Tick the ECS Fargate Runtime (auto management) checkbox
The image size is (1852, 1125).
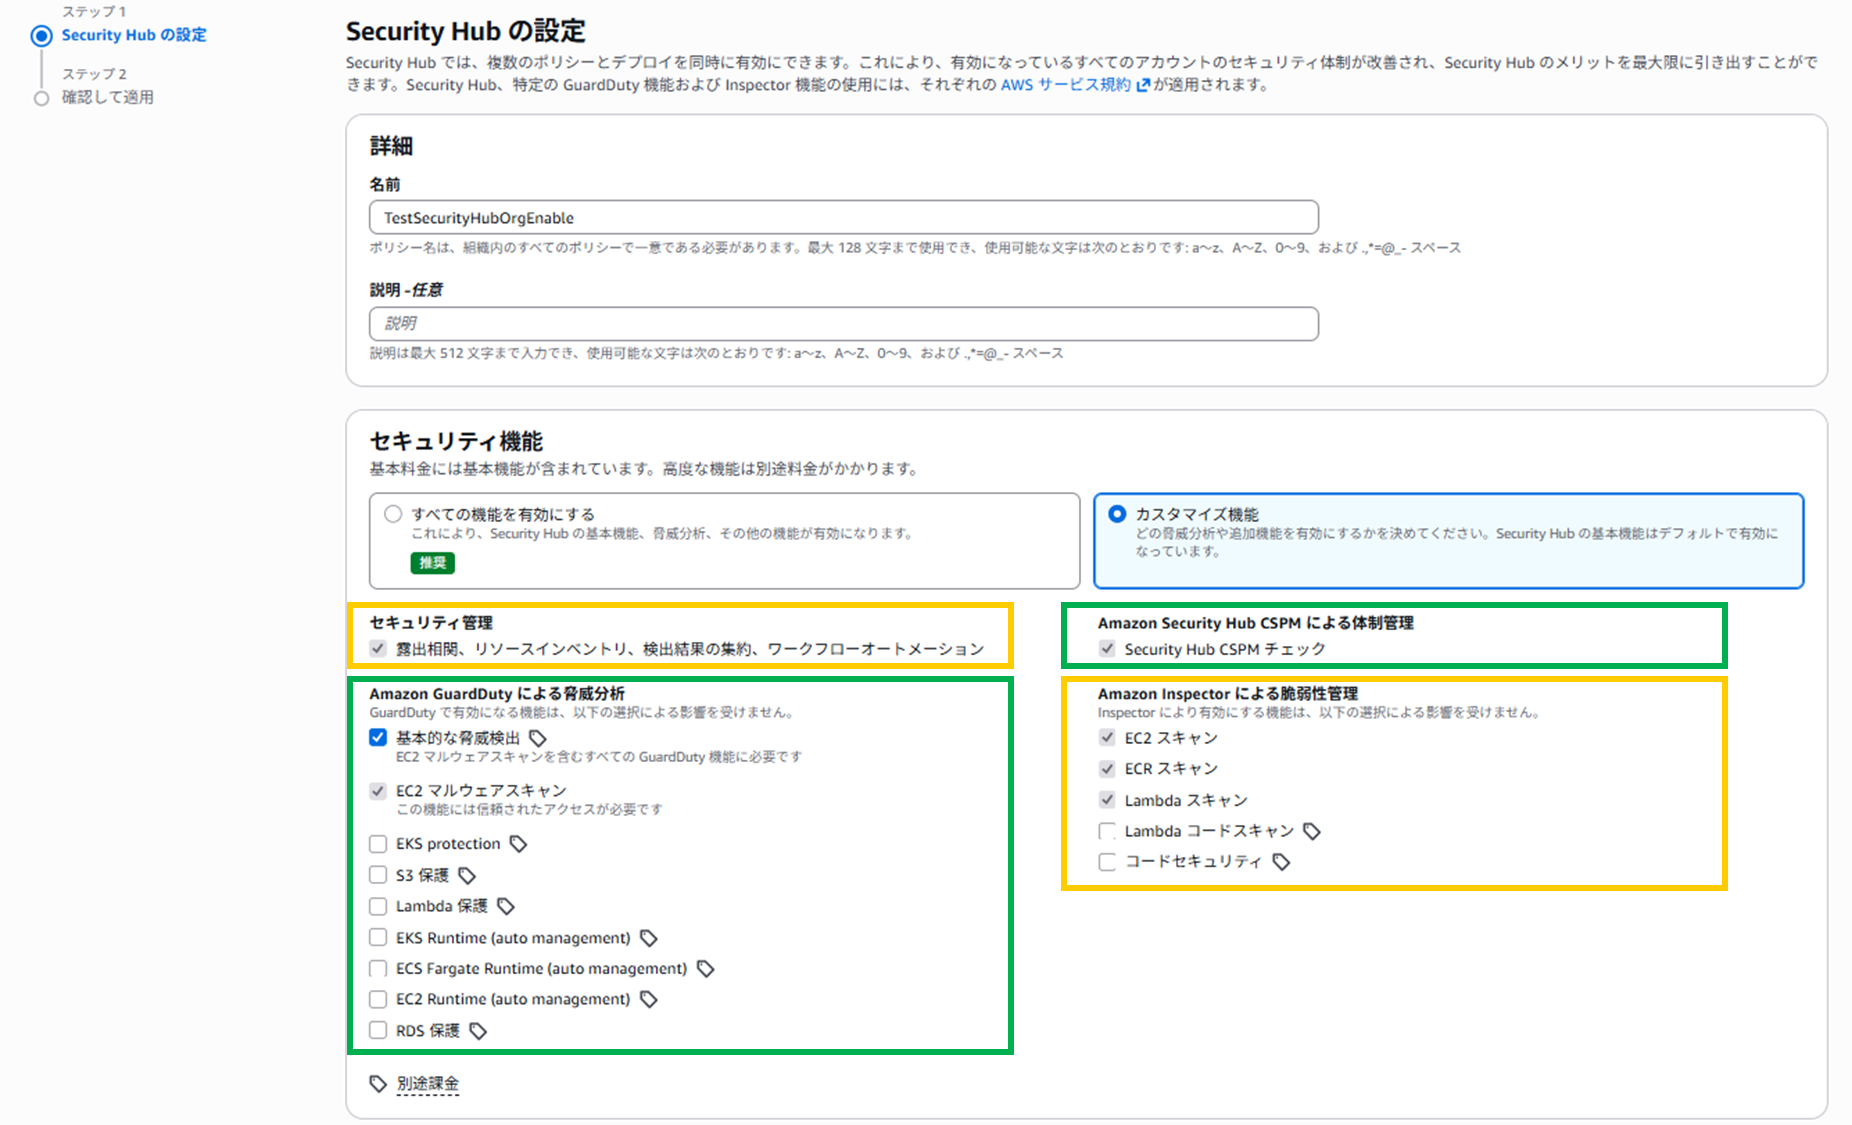378,969
